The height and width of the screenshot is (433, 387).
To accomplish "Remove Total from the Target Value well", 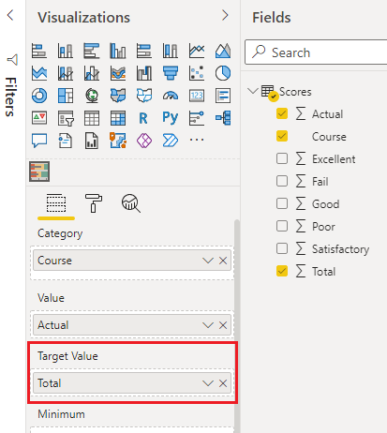I will click(x=223, y=383).
